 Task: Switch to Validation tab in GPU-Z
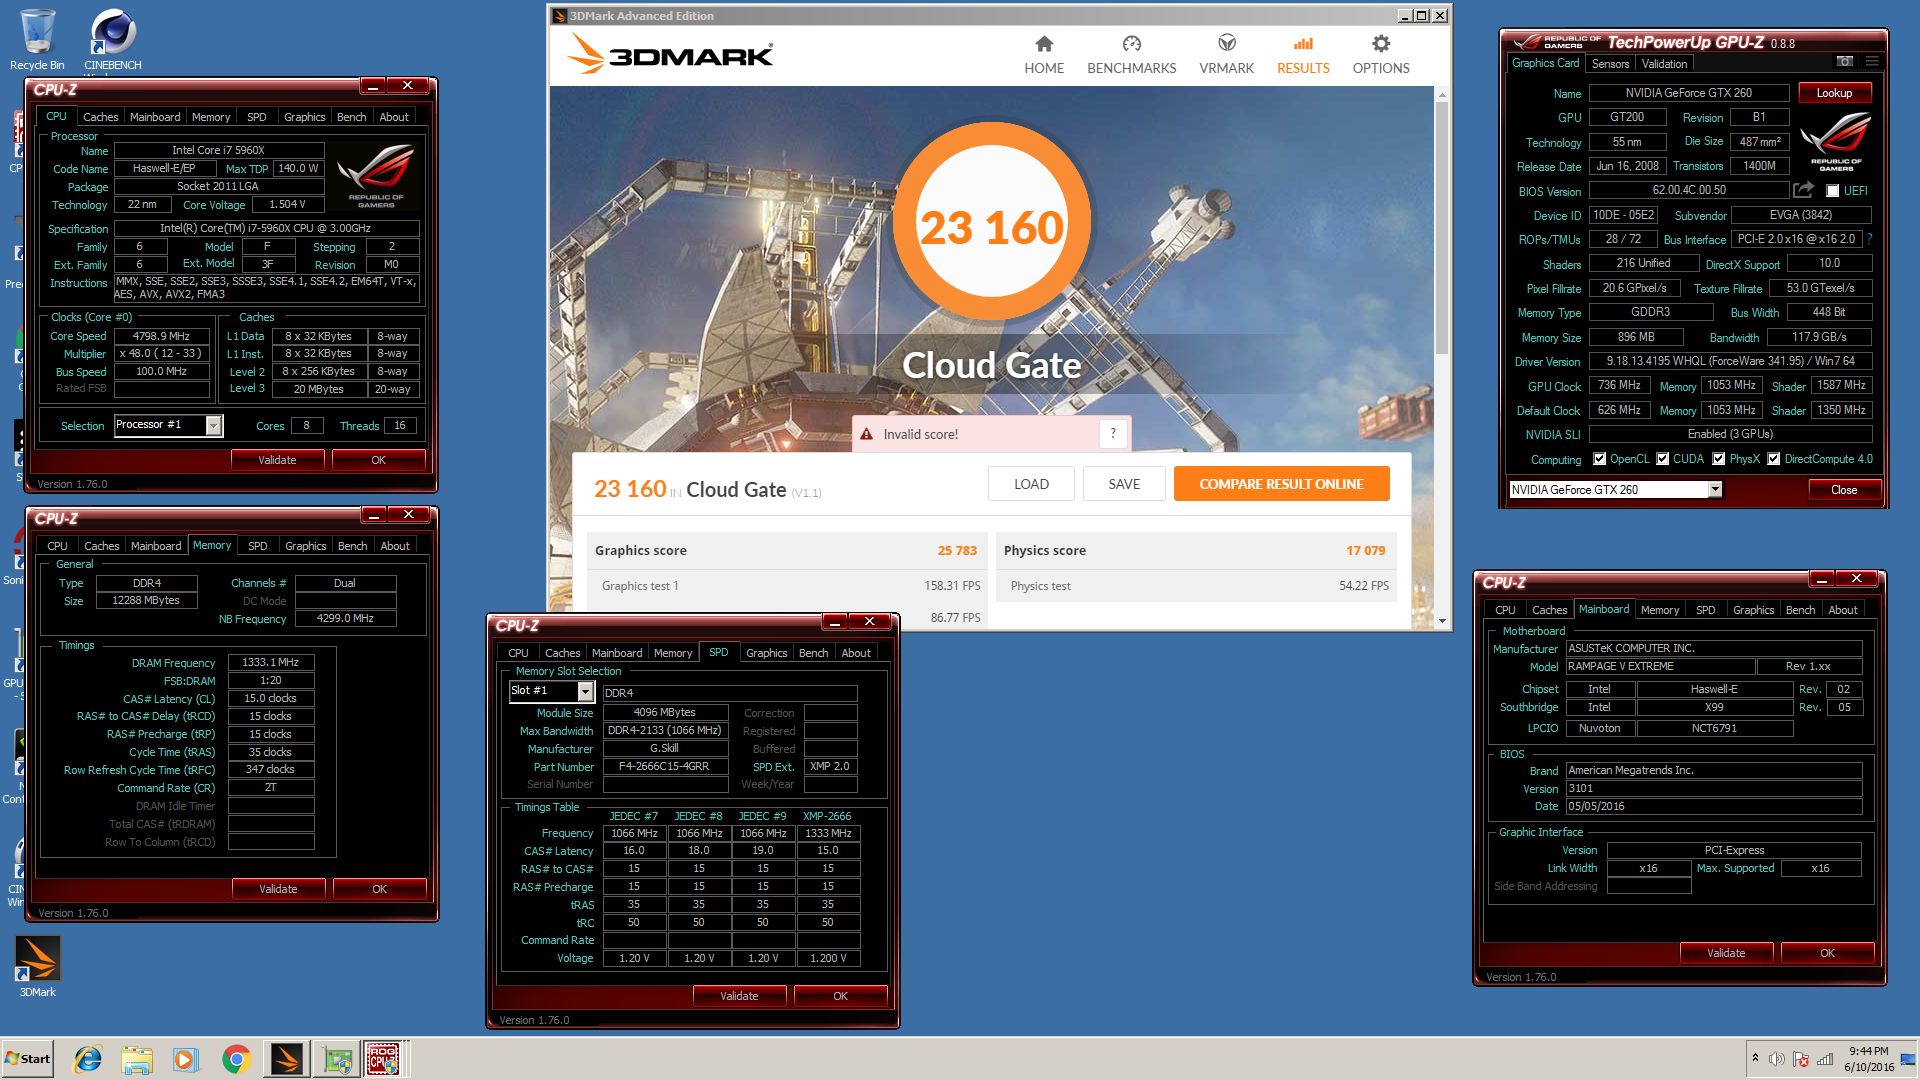(1664, 63)
